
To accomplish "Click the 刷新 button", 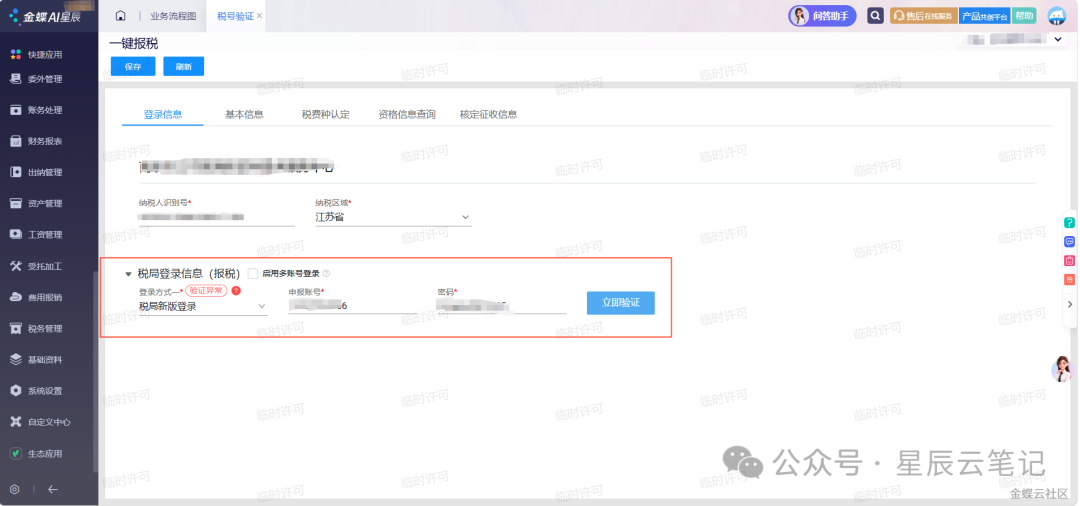I will pos(183,67).
